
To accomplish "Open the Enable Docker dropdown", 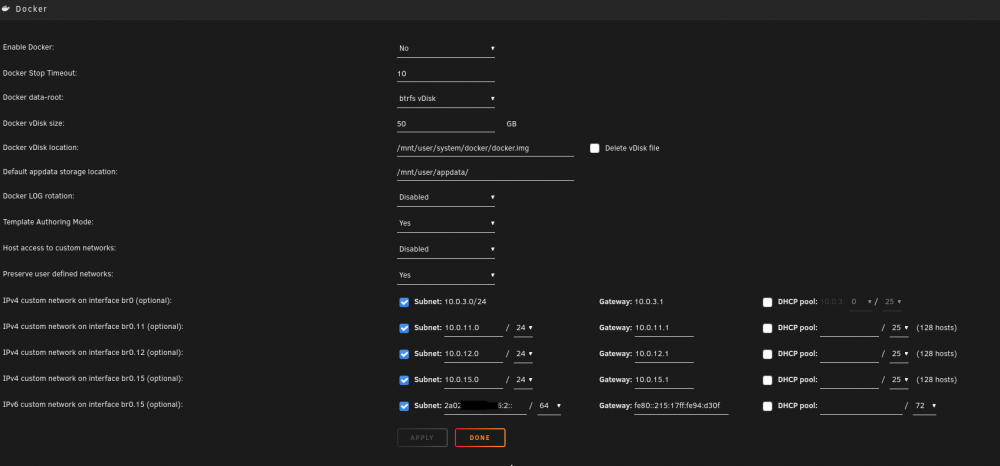I will point(446,48).
